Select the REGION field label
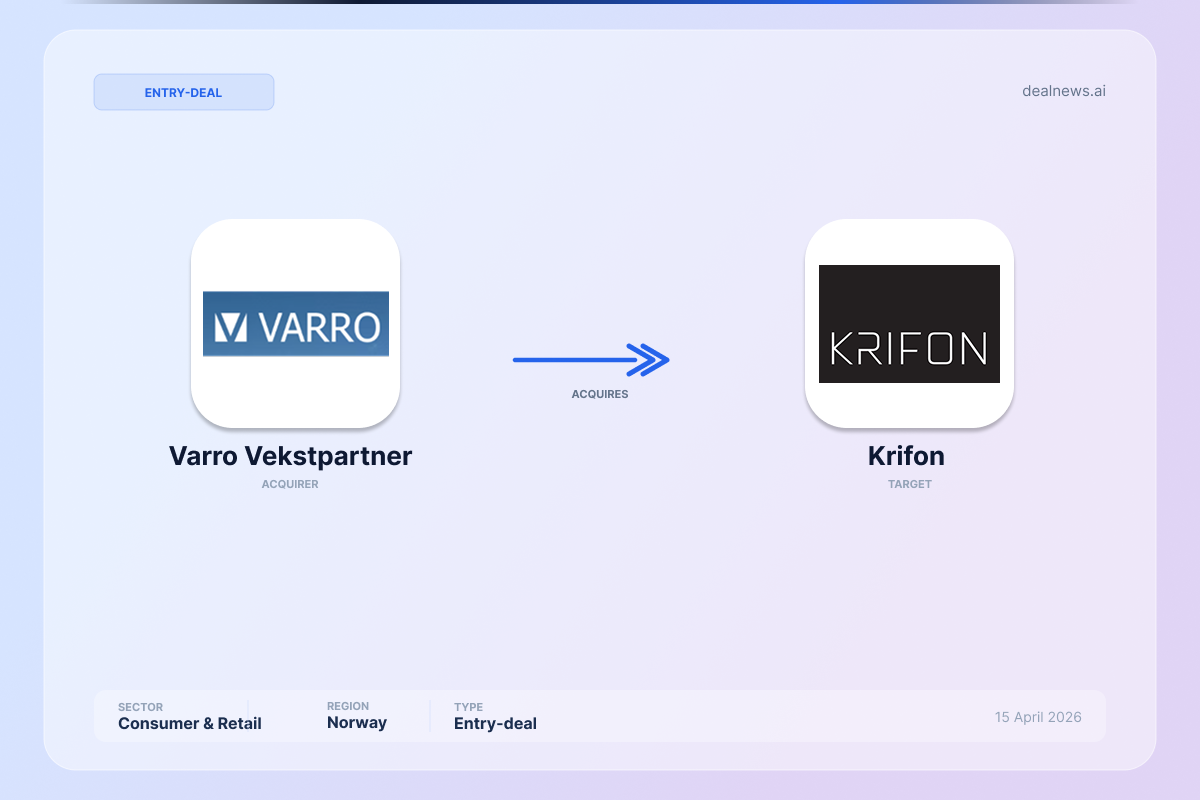This screenshot has height=800, width=1200. 348,706
